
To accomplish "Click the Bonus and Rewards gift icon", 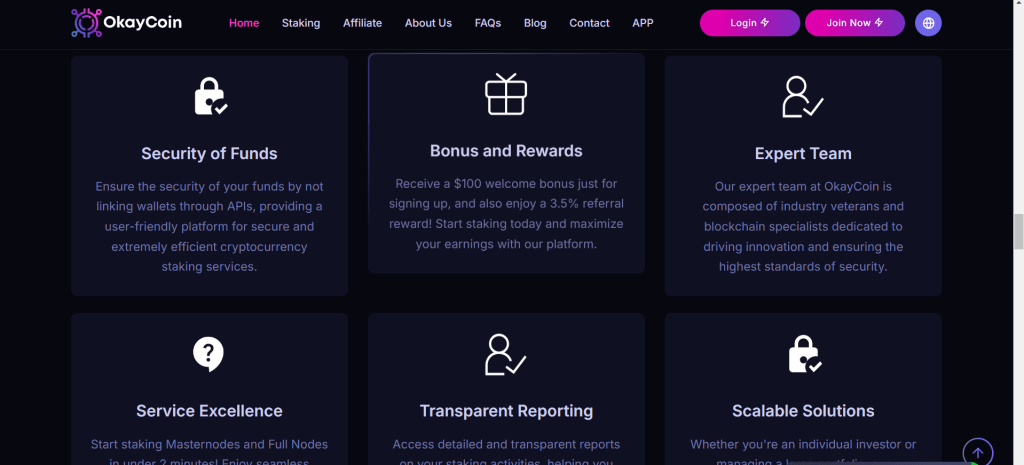I will [x=506, y=94].
